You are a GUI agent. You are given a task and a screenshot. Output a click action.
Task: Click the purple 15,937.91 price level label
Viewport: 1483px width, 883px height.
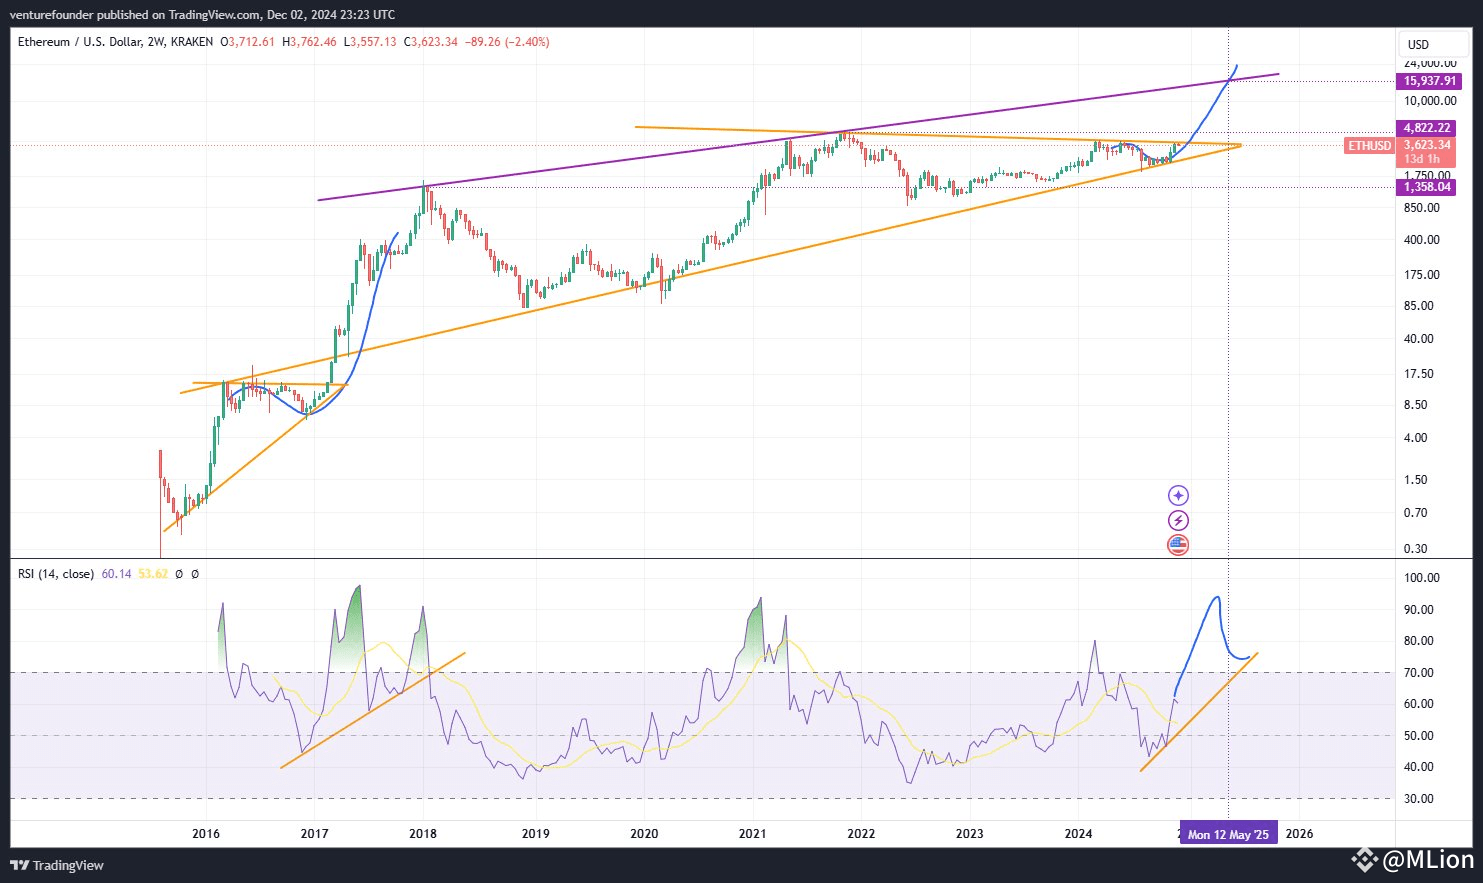(x=1428, y=81)
